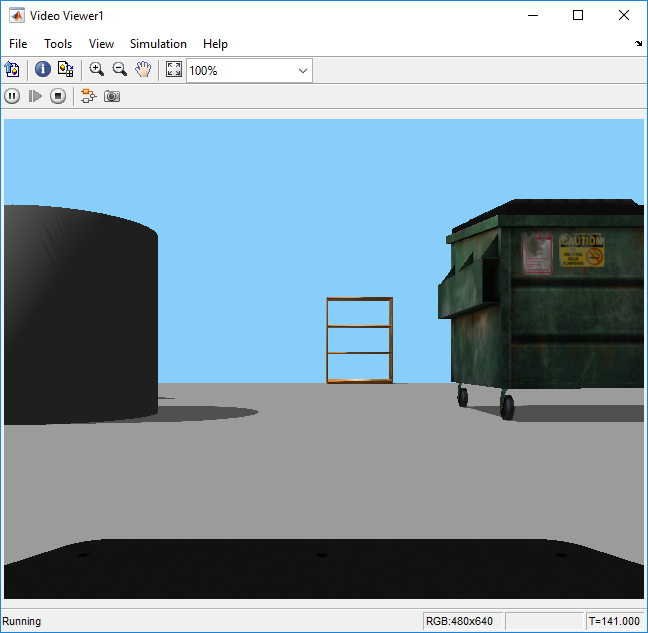Open the View menu

(x=101, y=44)
